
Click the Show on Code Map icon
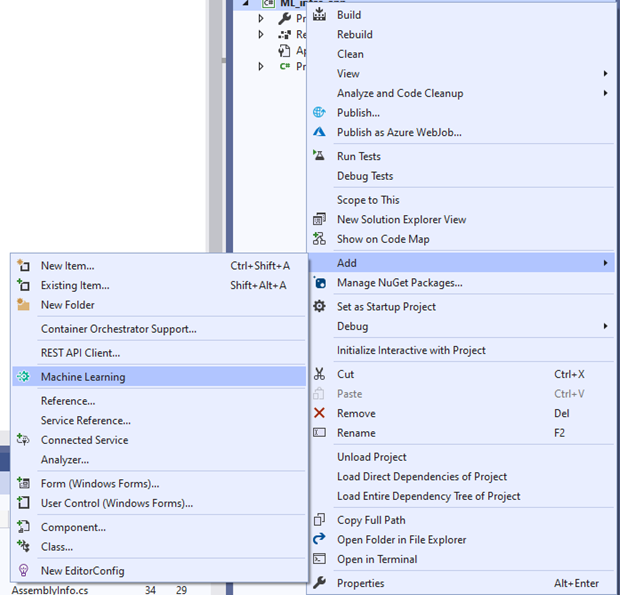(319, 239)
